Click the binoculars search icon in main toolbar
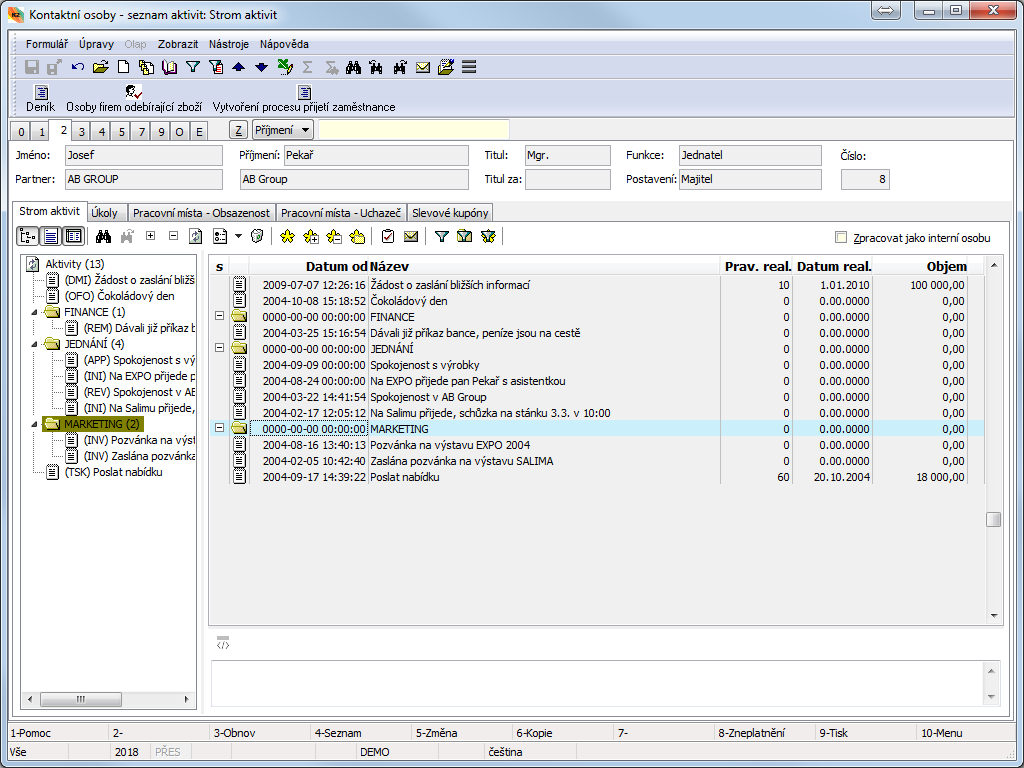The height and width of the screenshot is (768, 1024). 353,67
